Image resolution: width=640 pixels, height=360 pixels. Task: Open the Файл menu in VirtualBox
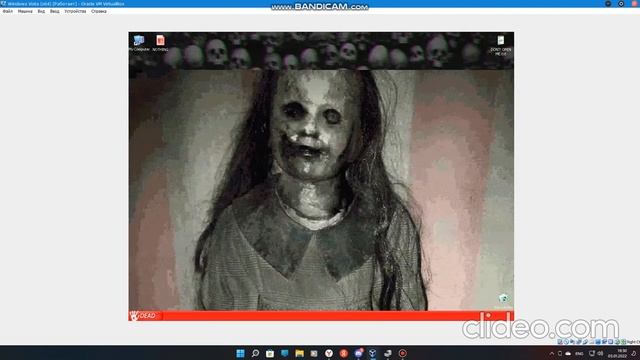tap(8, 11)
